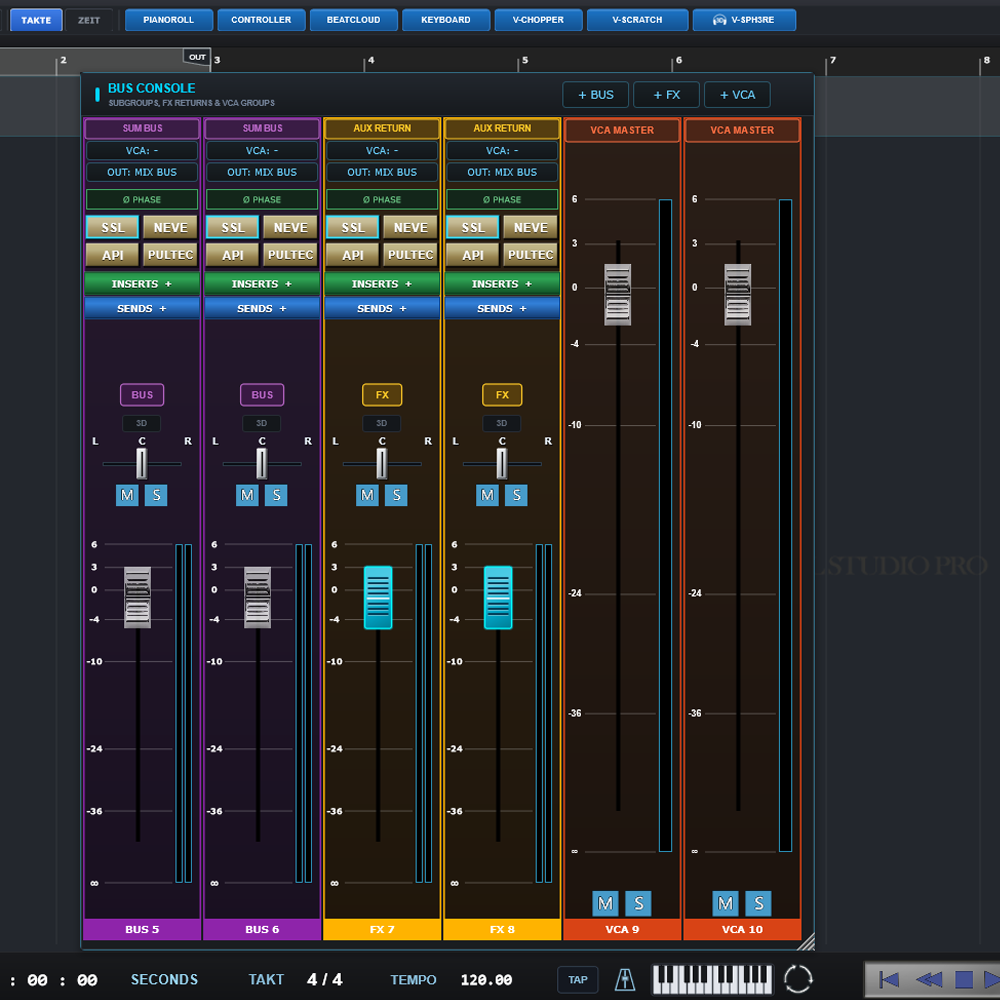
Task: Mute FX 7 channel
Action: pyautogui.click(x=367, y=495)
